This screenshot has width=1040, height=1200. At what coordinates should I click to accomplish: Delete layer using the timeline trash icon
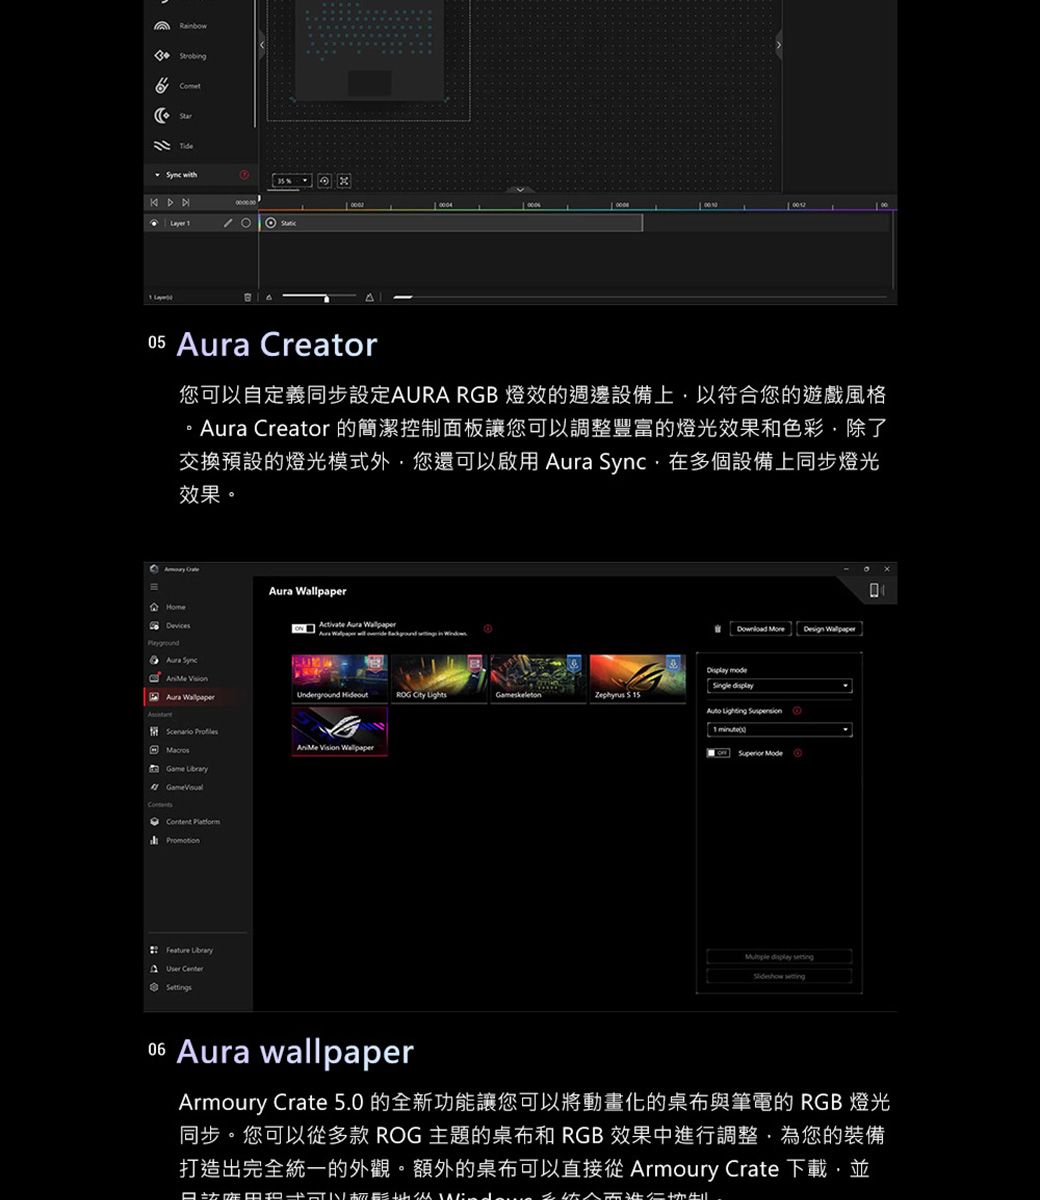[x=249, y=298]
